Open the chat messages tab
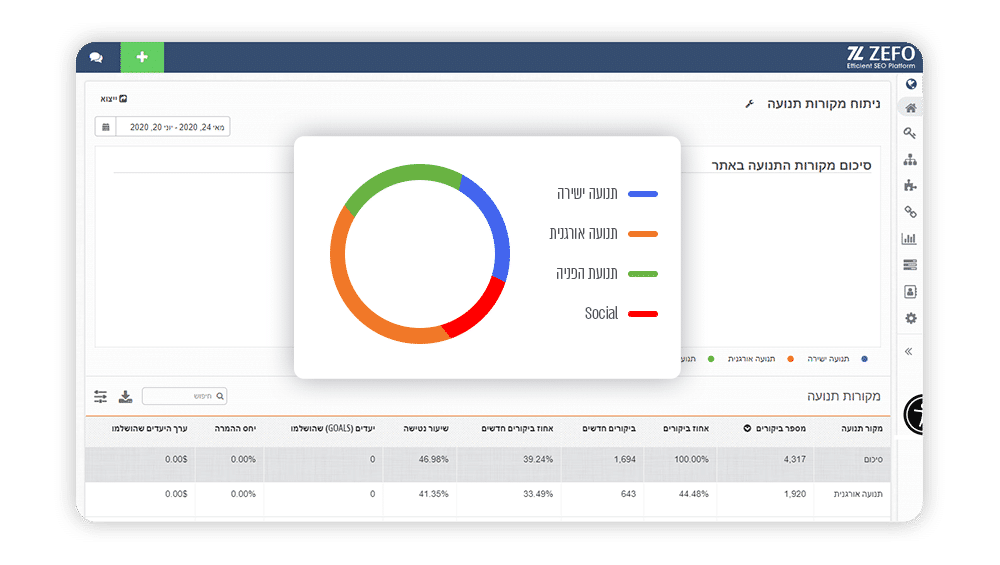Viewport: 1000px width, 565px height. (x=97, y=57)
